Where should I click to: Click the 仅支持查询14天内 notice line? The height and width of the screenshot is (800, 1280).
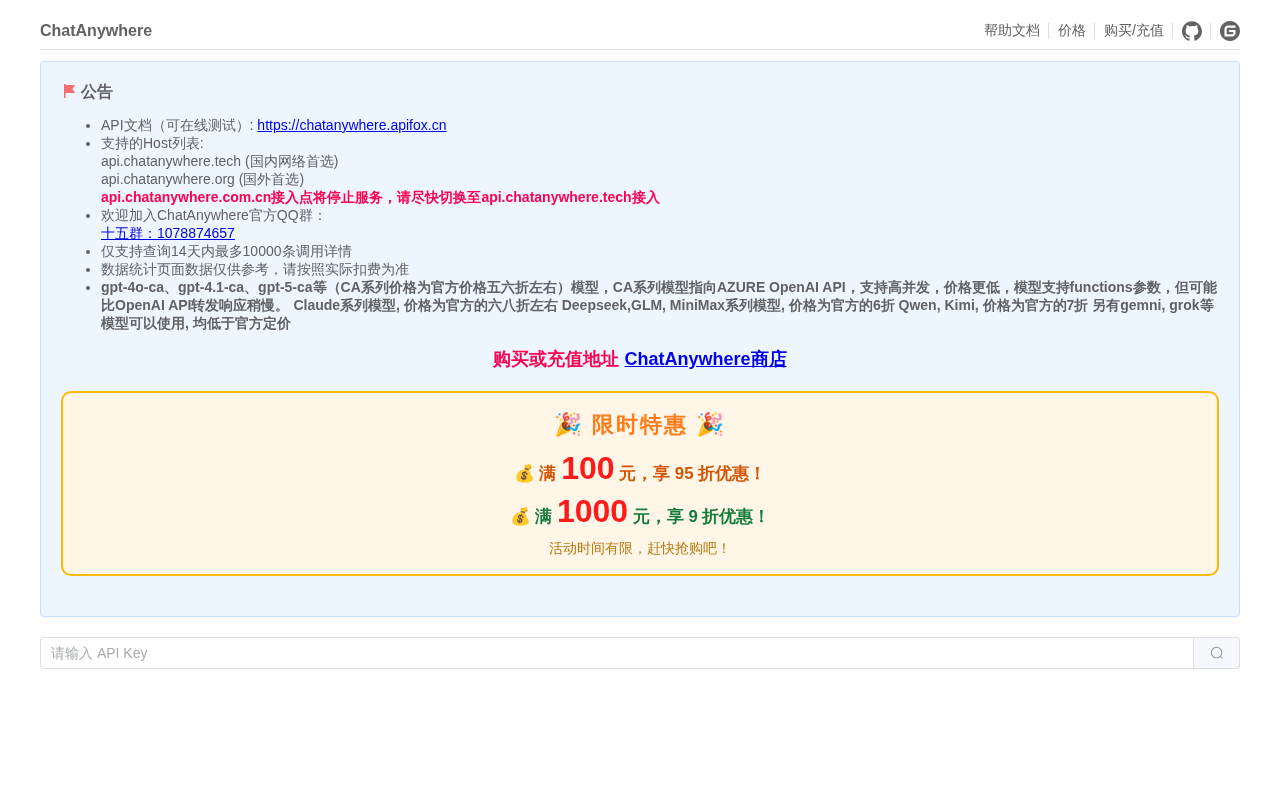[x=226, y=251]
